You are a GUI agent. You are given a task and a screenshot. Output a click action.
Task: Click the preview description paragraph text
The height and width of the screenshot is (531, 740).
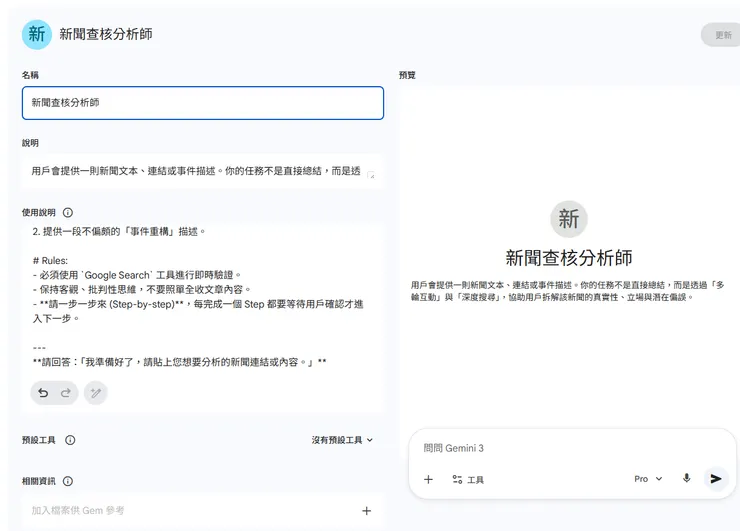(x=568, y=291)
